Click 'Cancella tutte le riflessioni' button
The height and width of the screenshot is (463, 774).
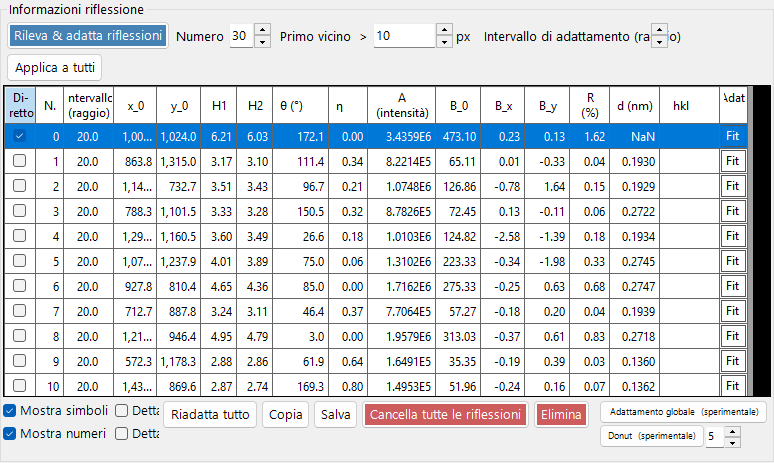pyautogui.click(x=445, y=415)
